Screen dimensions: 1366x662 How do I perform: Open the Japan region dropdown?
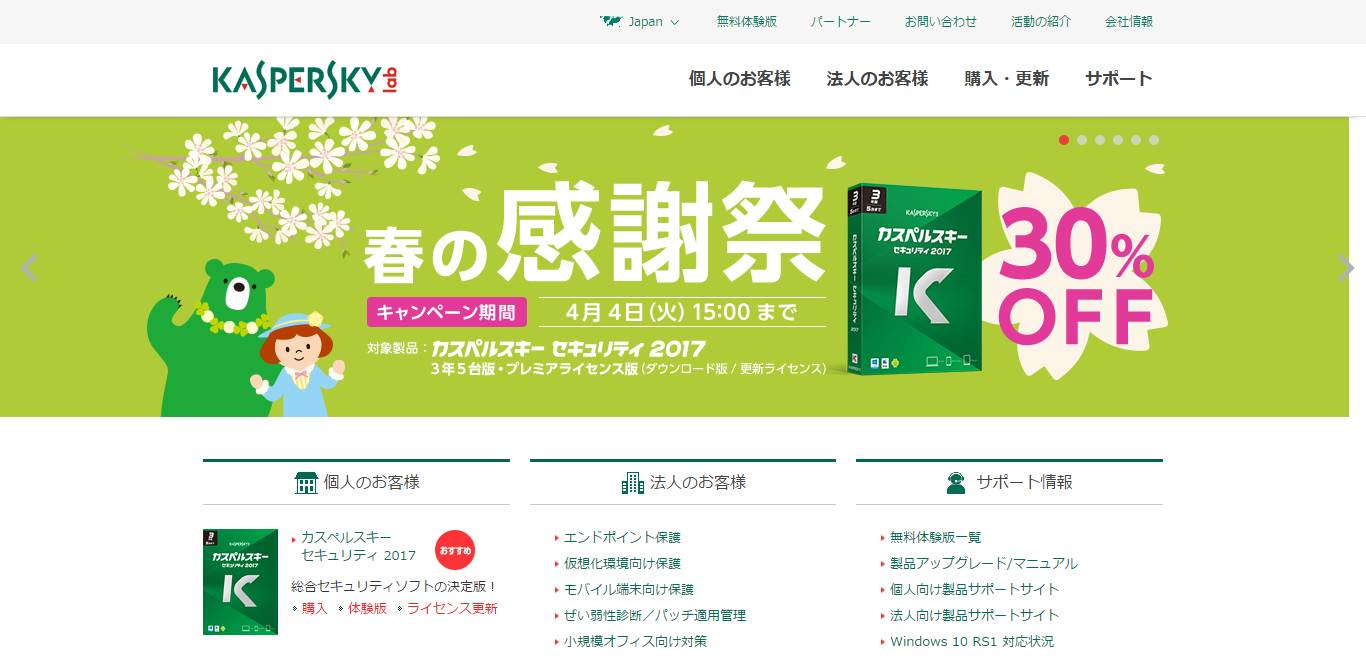[640, 21]
